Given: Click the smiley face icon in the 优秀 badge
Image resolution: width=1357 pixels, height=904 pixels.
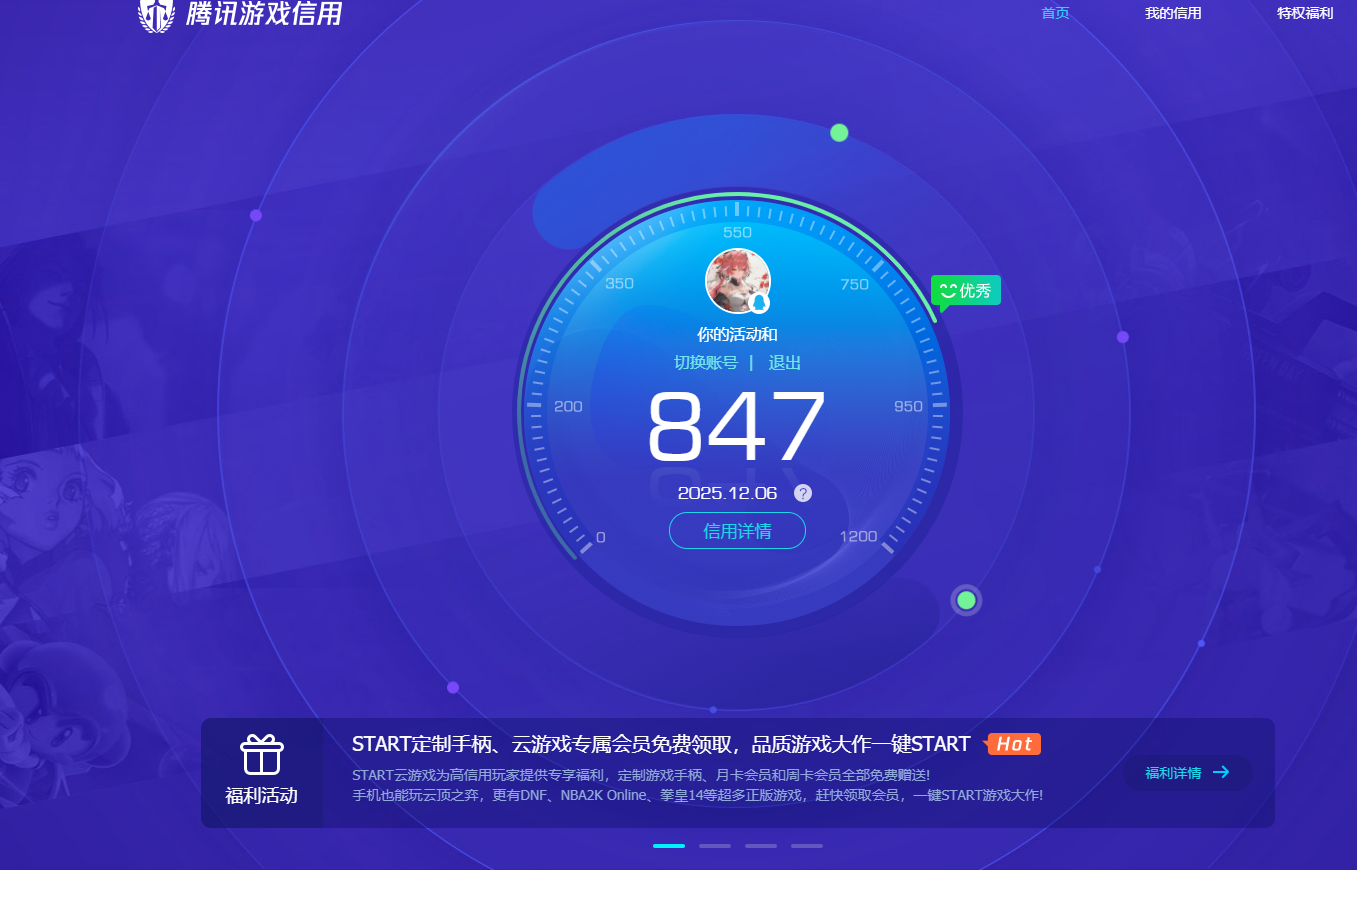Looking at the screenshot, I should point(948,290).
